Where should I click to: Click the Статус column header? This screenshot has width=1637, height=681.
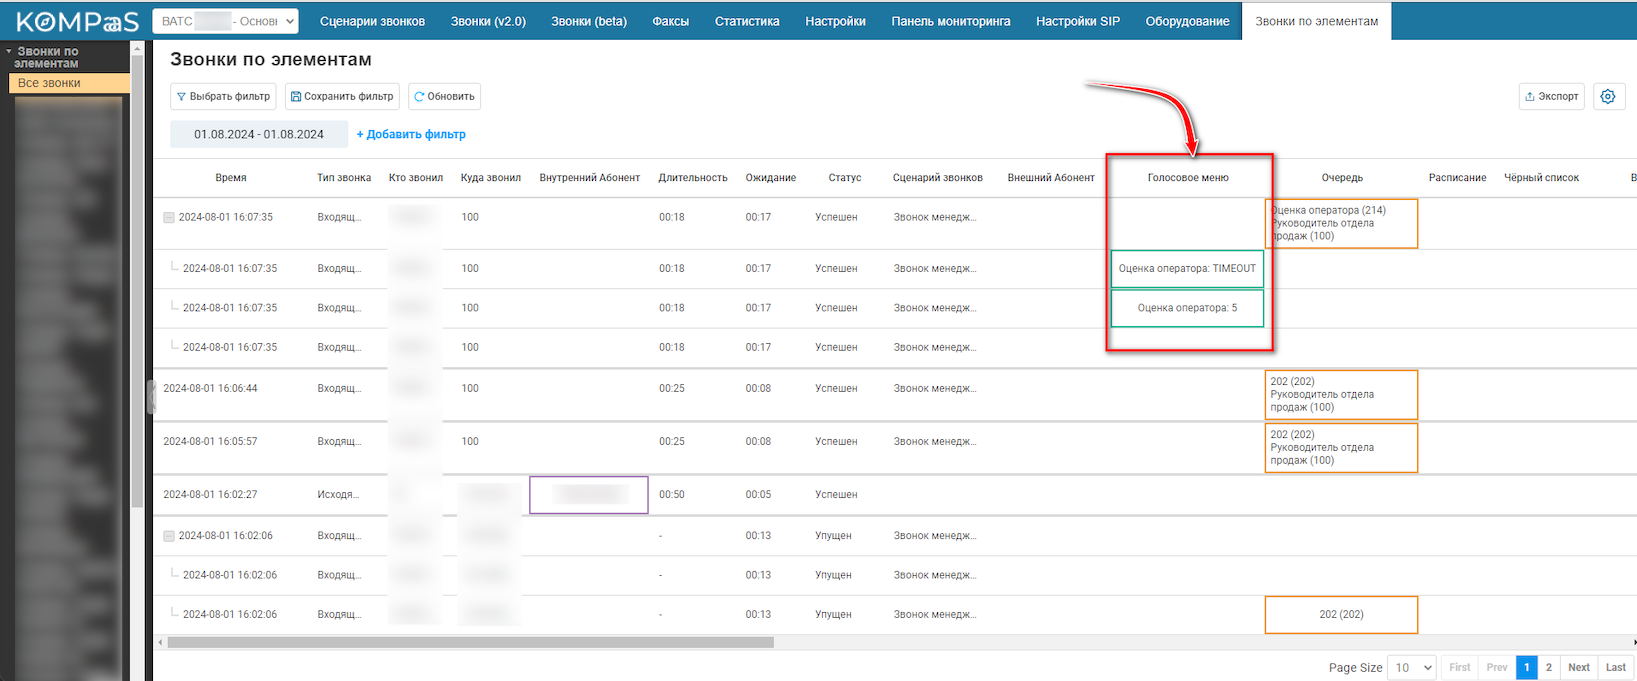[x=845, y=178]
